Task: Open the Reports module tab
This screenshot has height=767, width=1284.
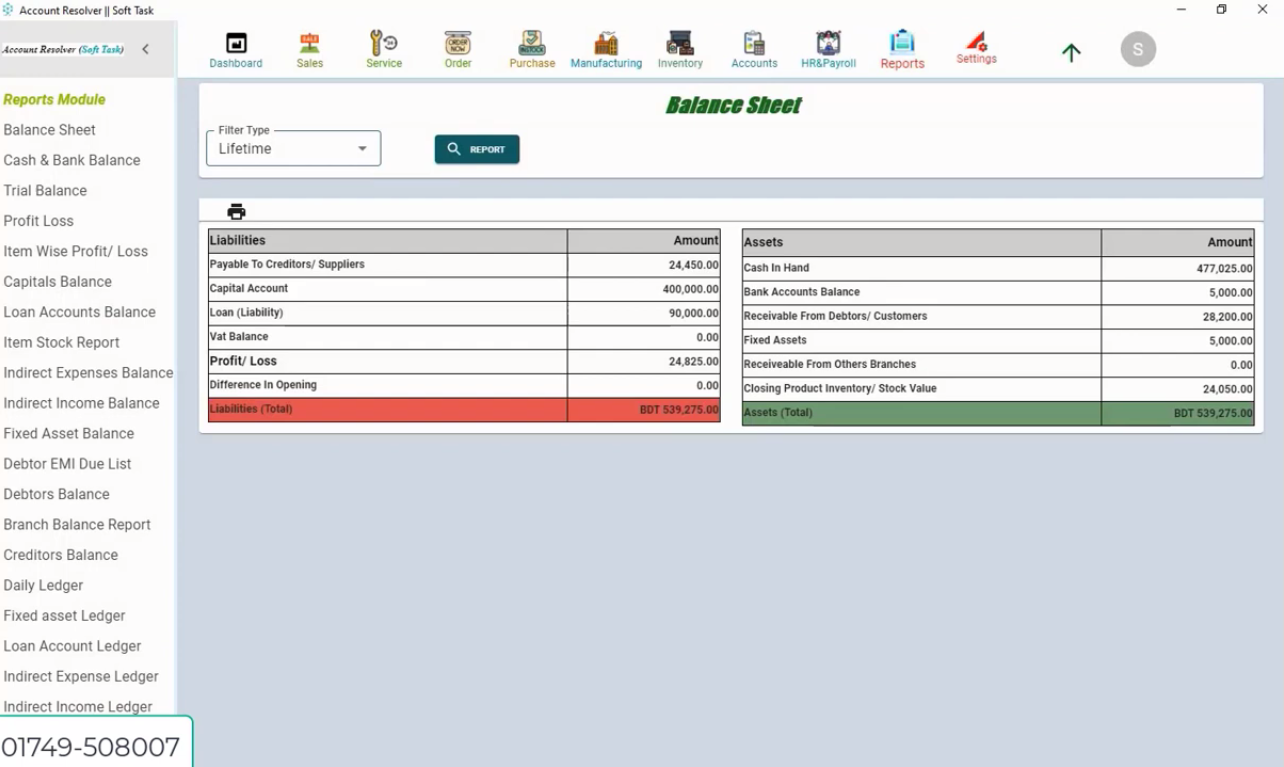Action: [901, 47]
